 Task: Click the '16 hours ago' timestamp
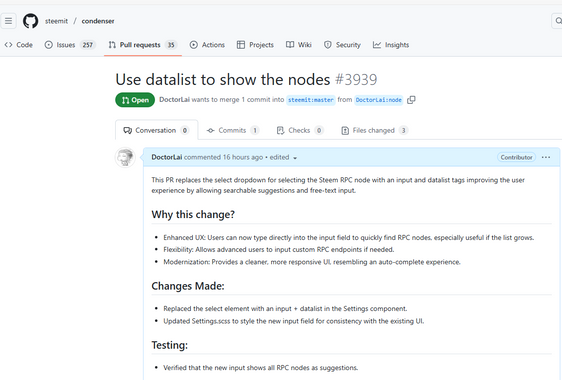tap(243, 157)
